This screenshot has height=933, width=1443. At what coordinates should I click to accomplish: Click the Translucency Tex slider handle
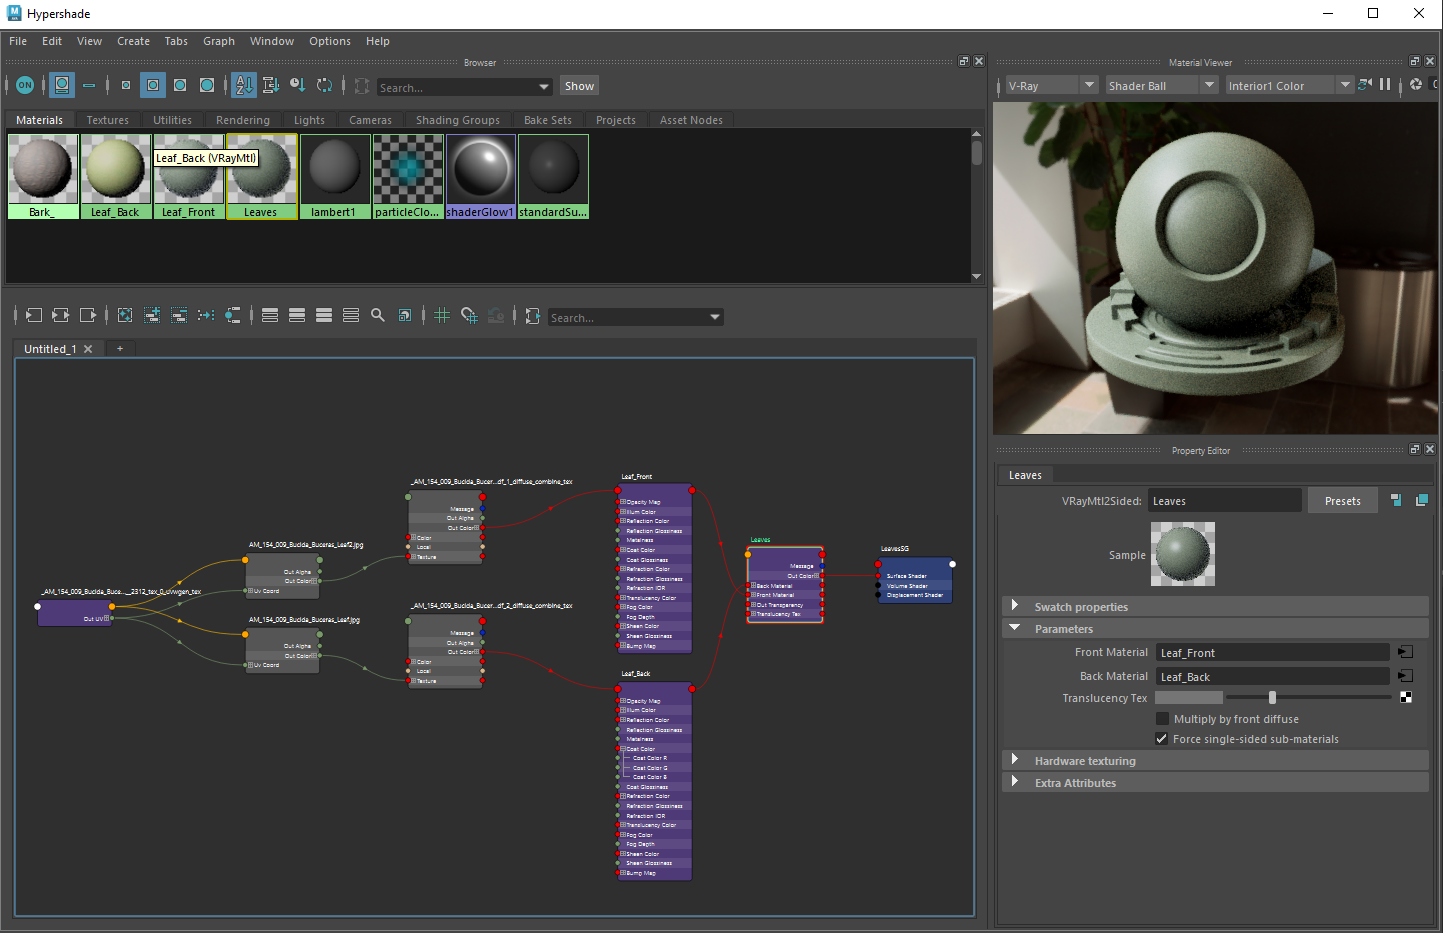pyautogui.click(x=1272, y=697)
